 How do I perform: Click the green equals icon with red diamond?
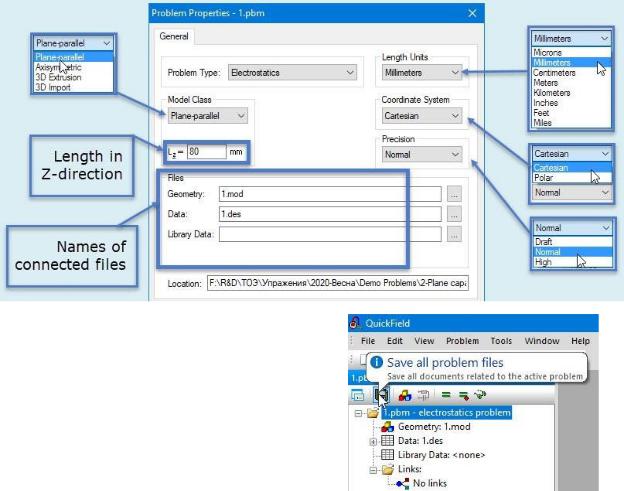[x=464, y=396]
